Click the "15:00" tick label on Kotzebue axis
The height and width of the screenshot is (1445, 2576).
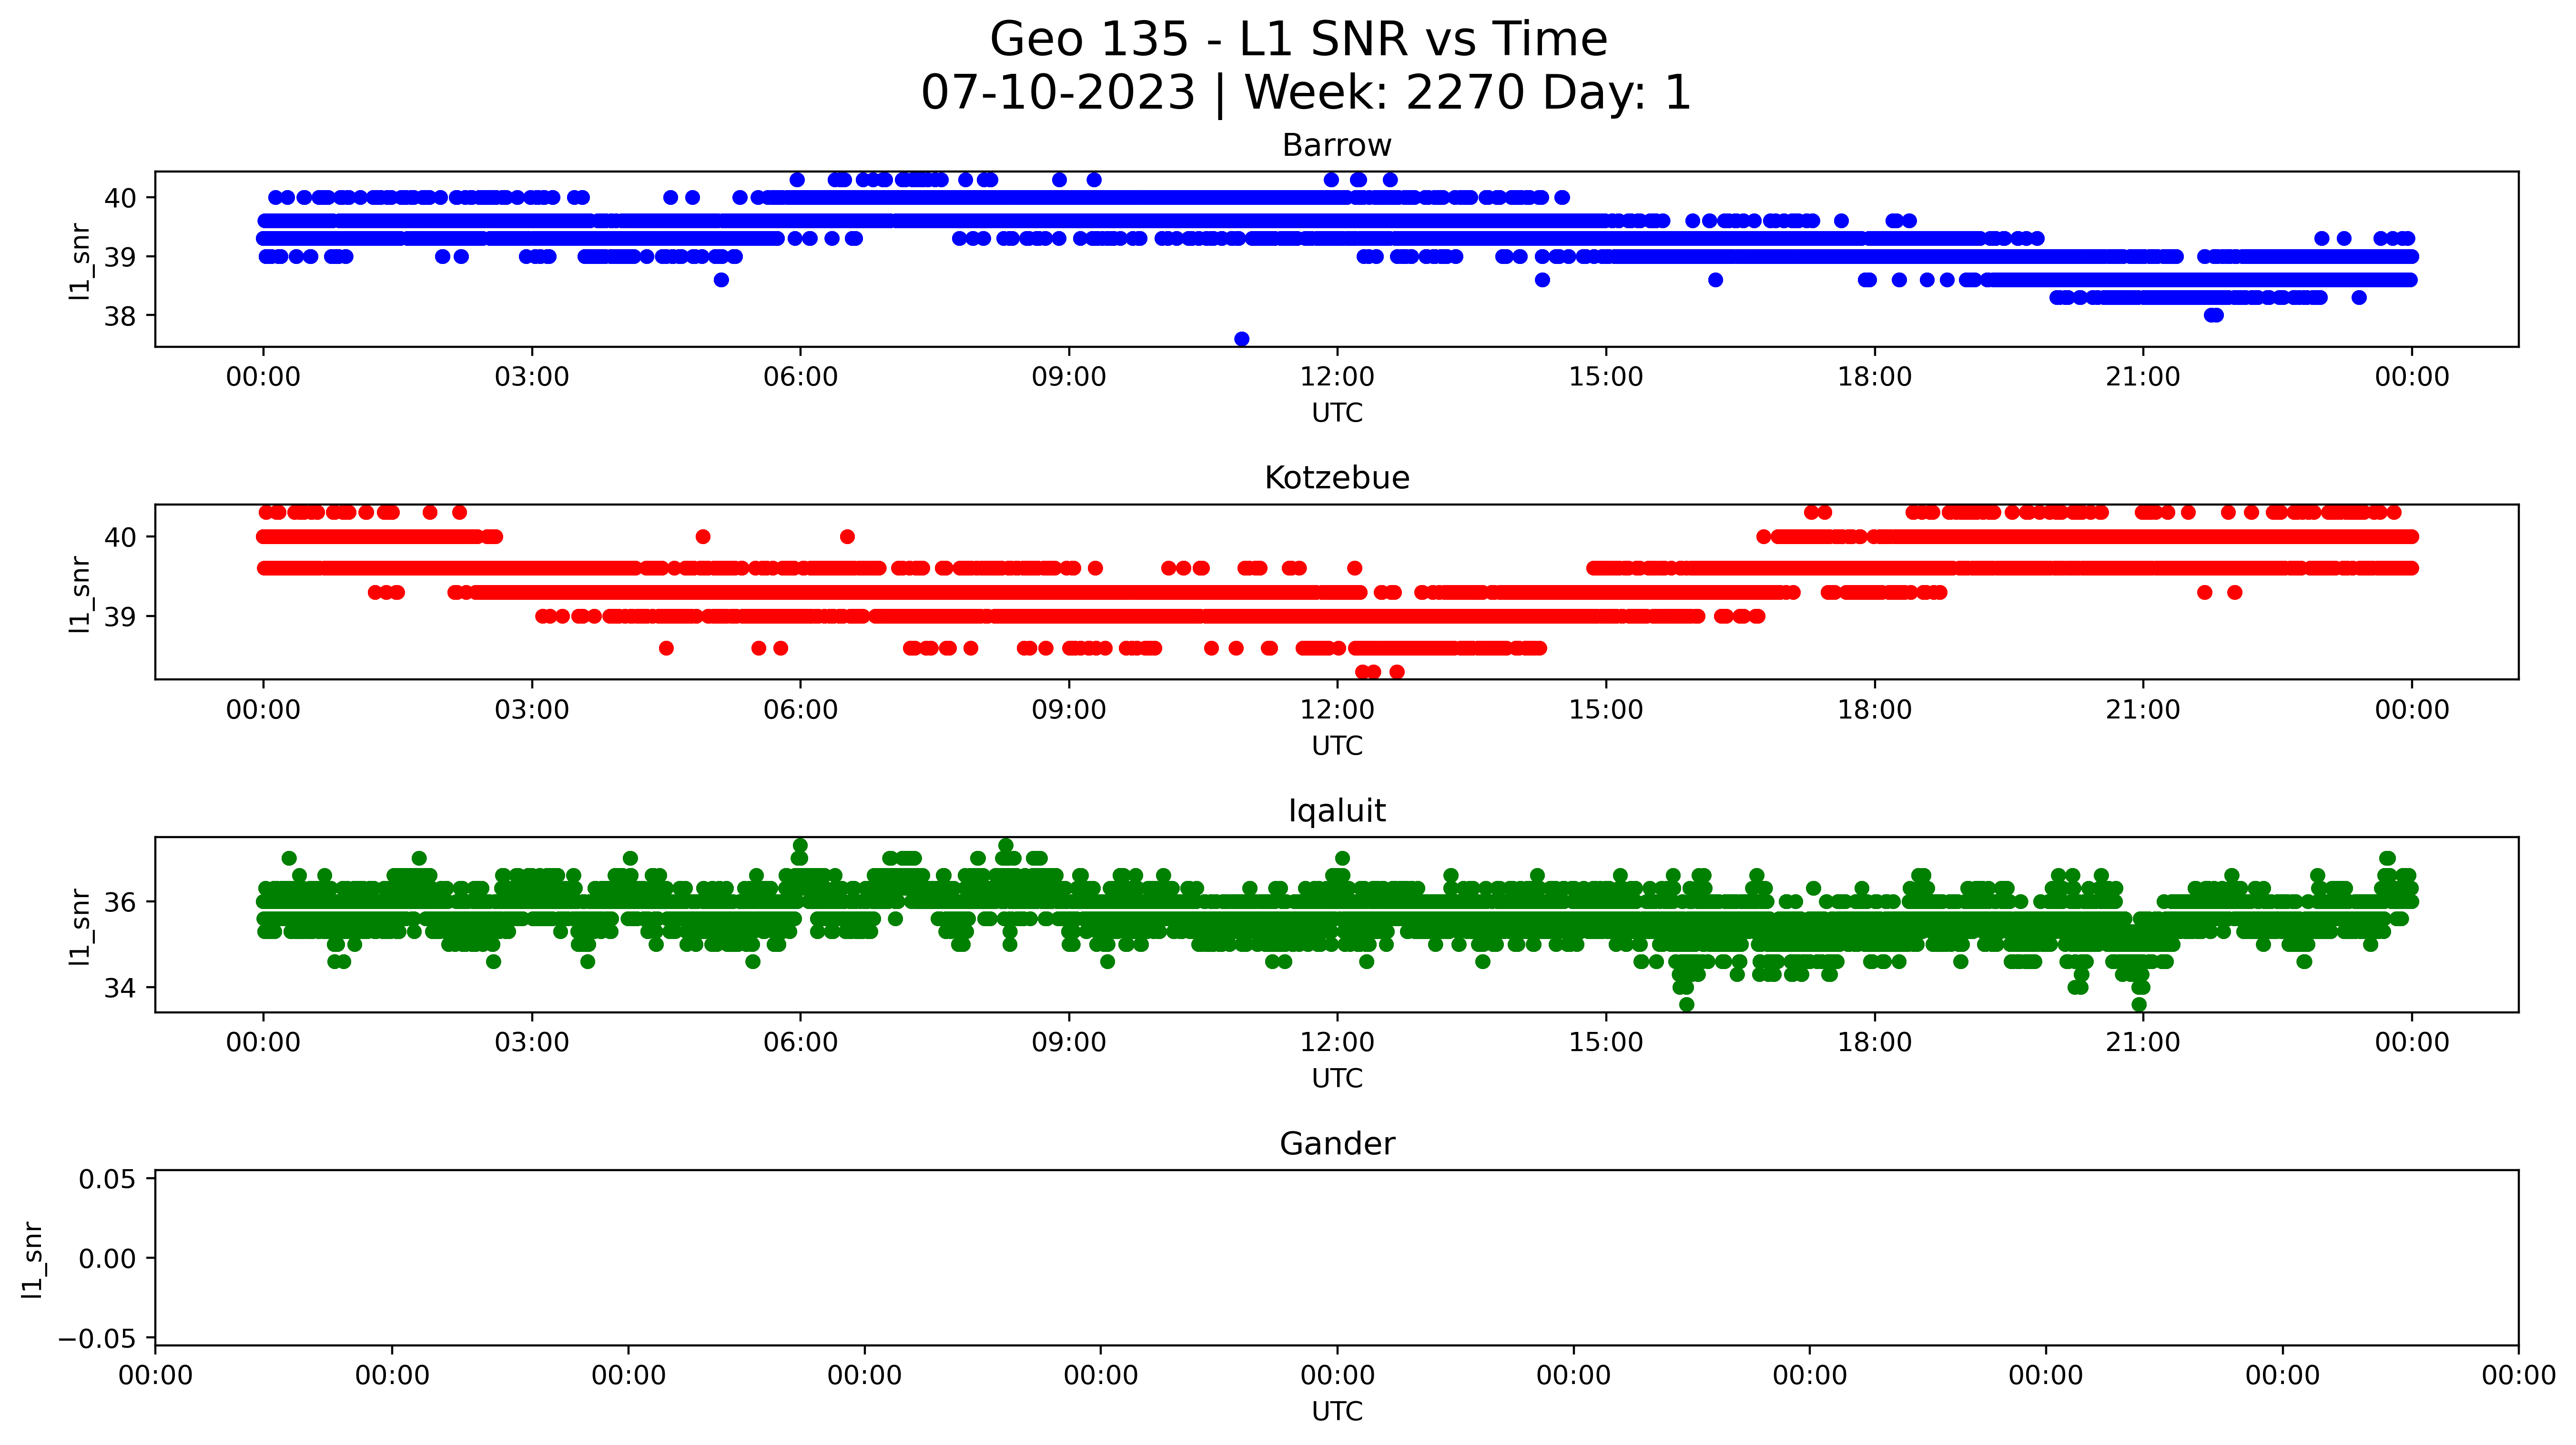click(x=1606, y=711)
